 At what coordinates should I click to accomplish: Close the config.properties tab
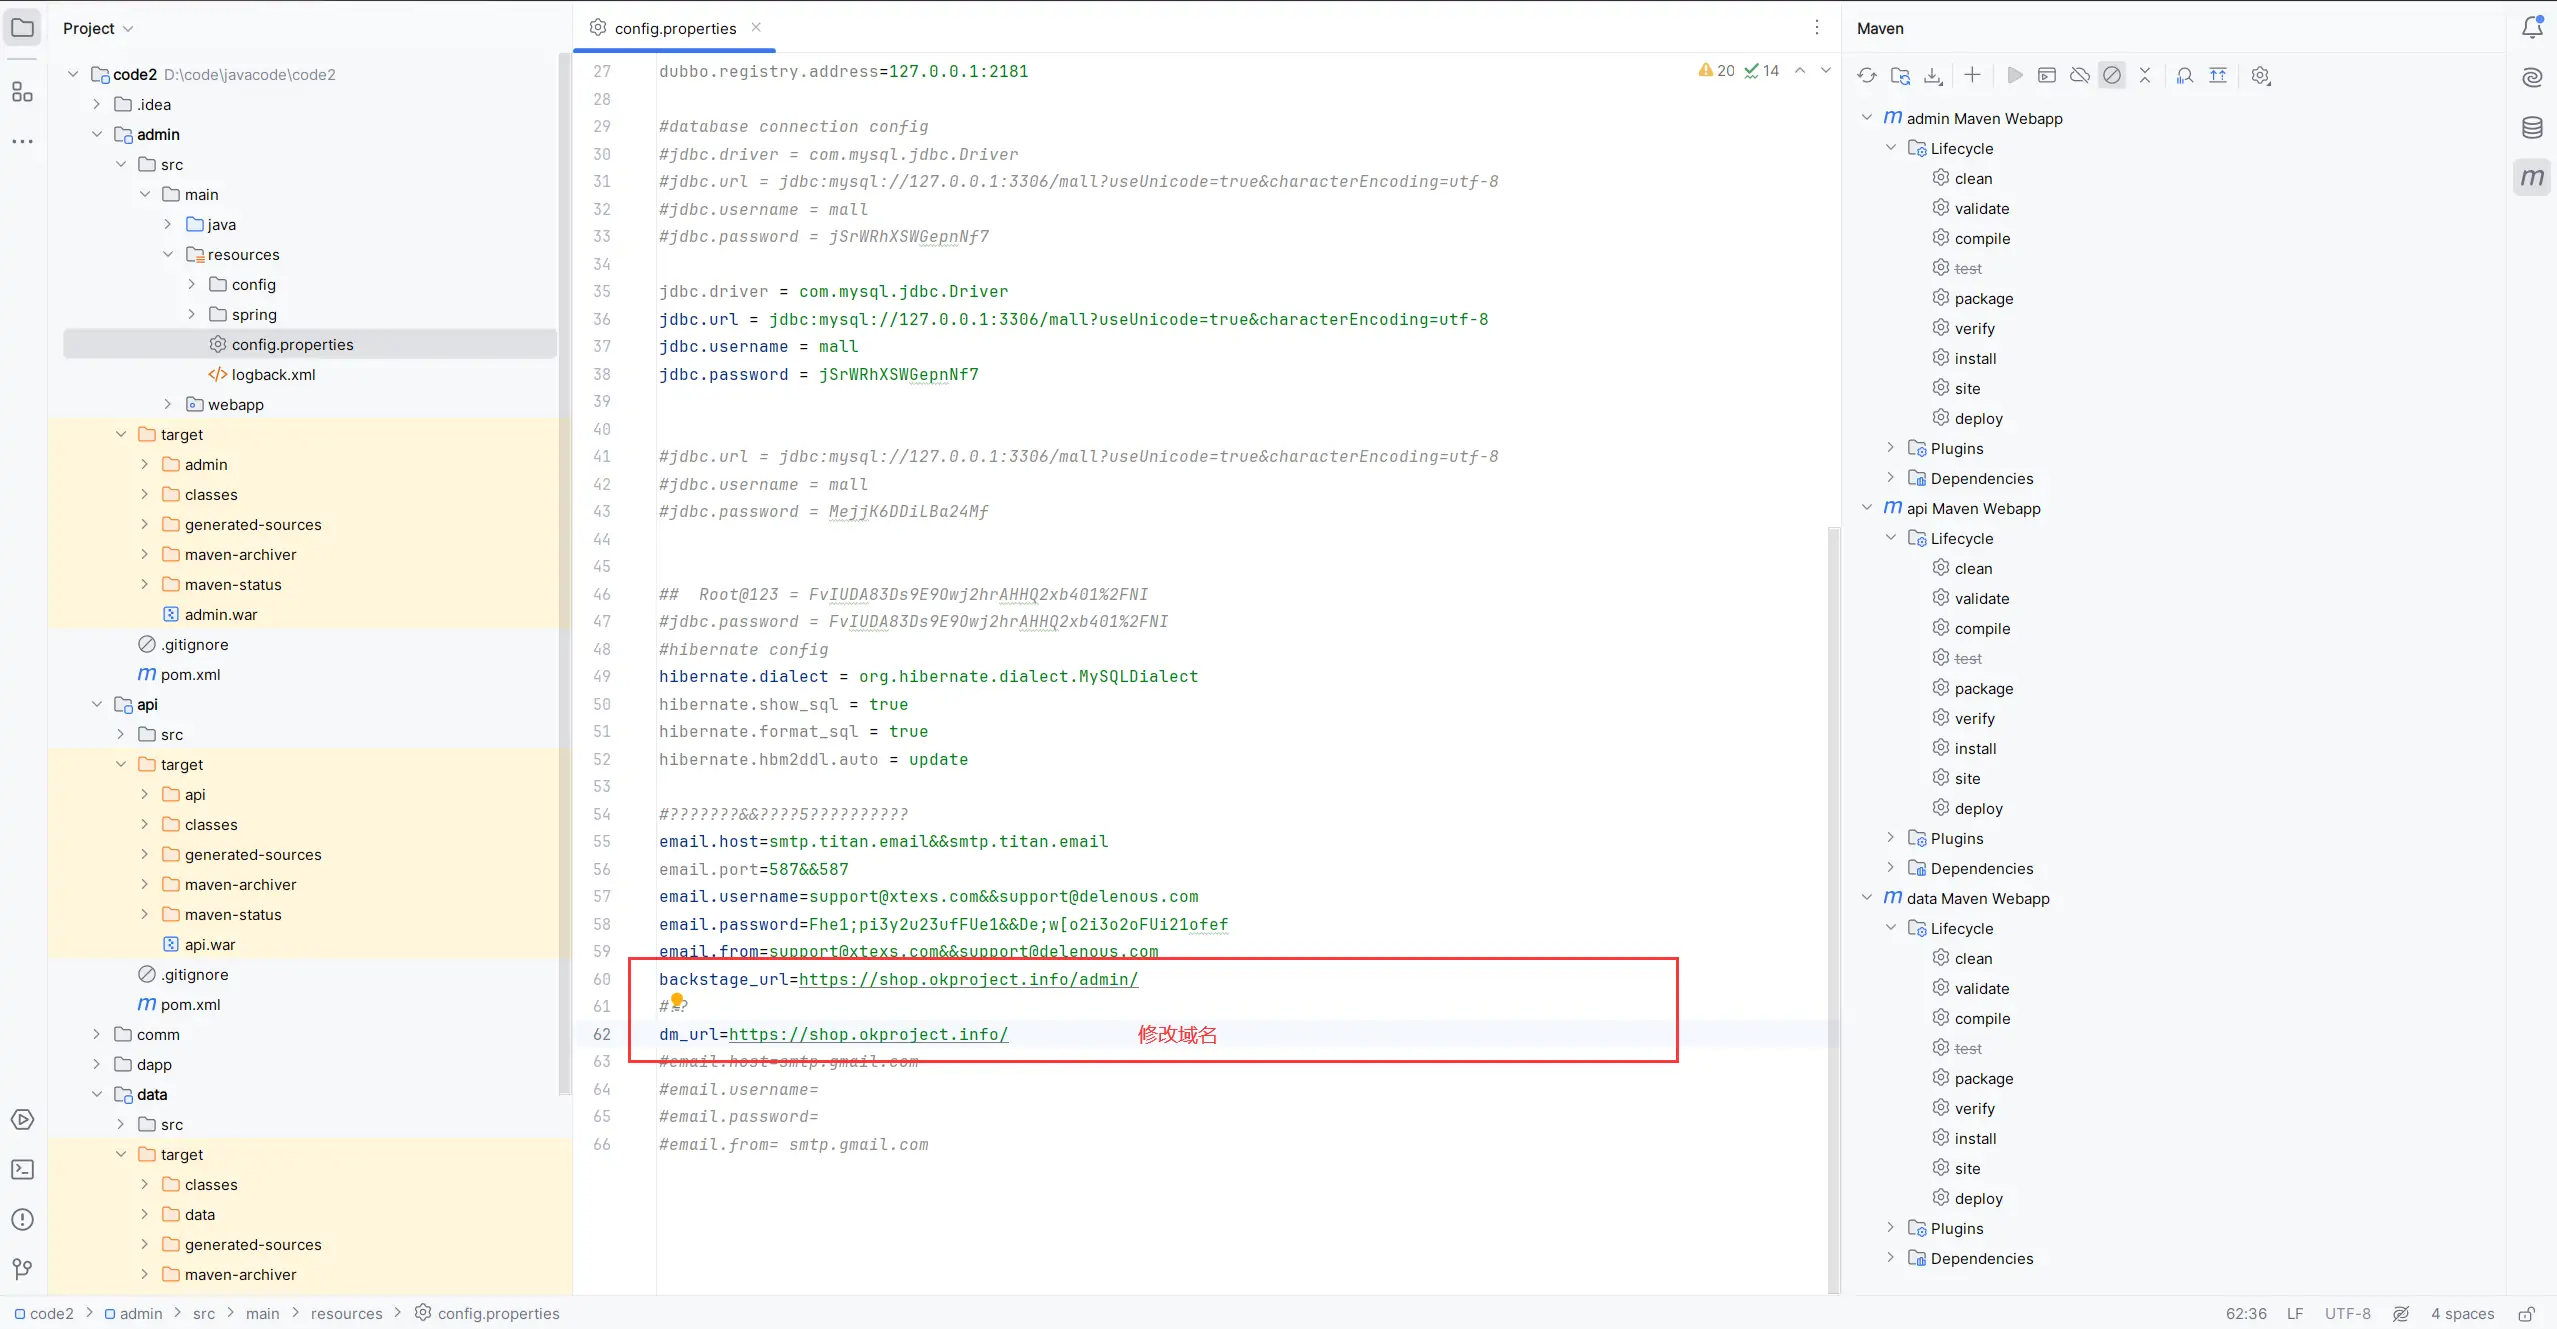[x=756, y=27]
